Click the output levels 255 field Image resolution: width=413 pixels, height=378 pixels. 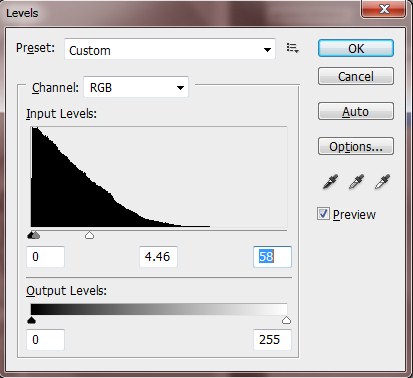(x=272, y=340)
